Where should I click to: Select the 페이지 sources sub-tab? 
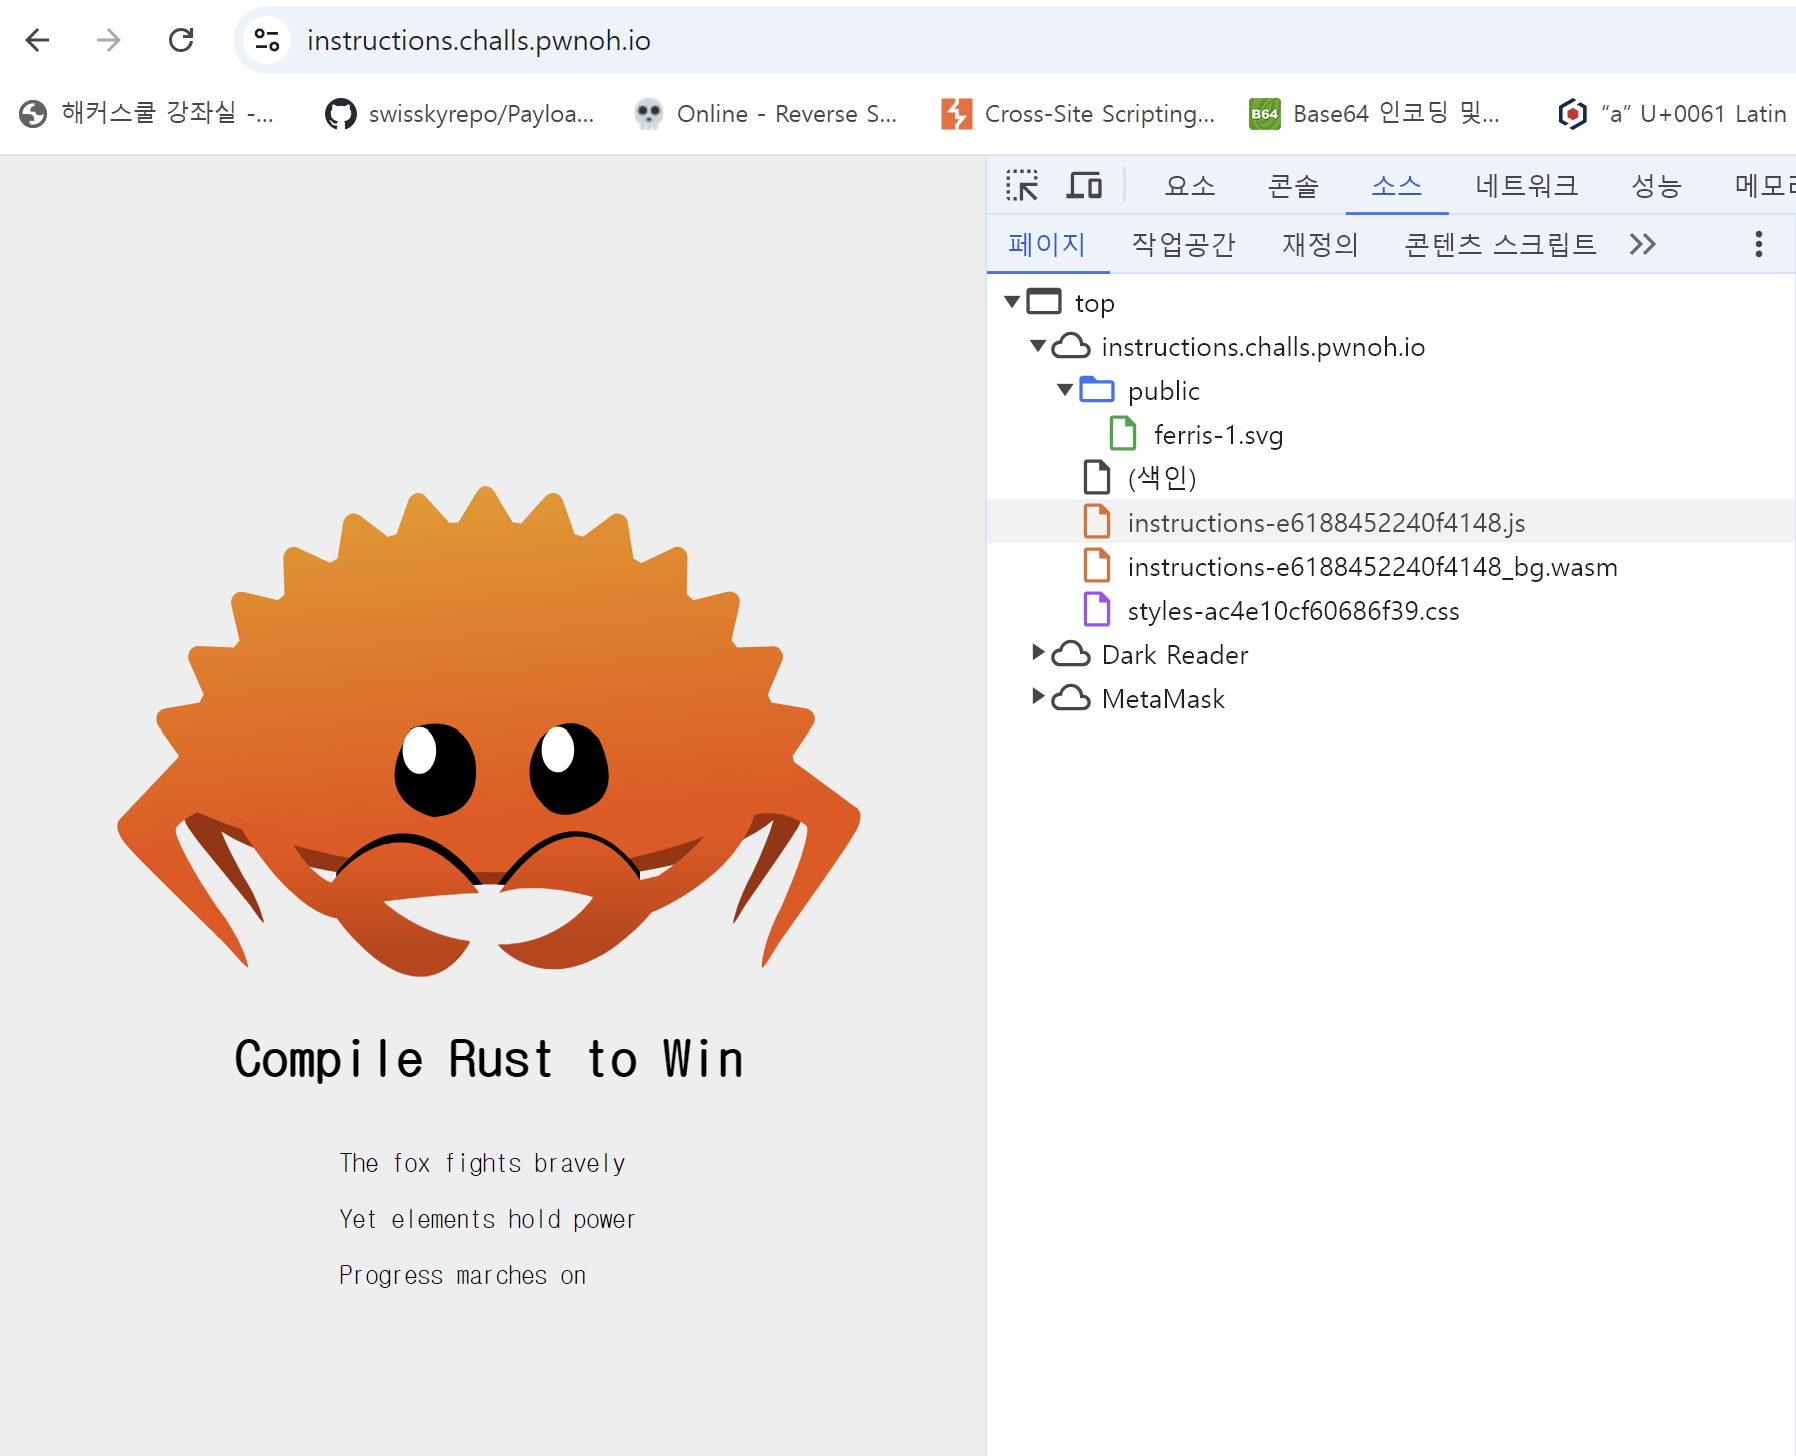pyautogui.click(x=1047, y=244)
